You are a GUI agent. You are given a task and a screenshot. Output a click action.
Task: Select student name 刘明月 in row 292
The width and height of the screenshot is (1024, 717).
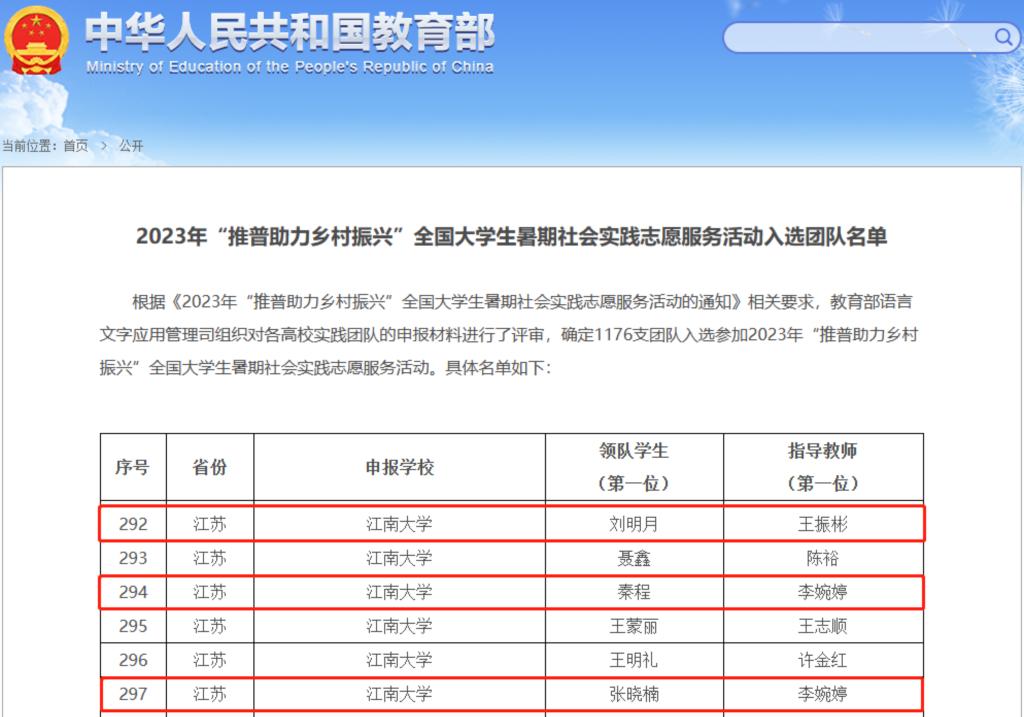click(x=633, y=524)
